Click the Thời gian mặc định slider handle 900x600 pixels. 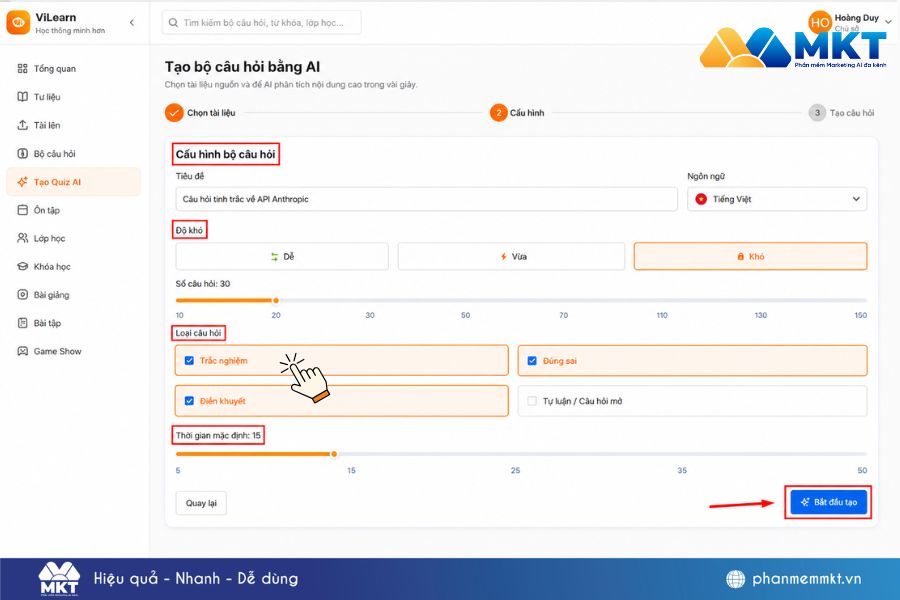(x=334, y=454)
